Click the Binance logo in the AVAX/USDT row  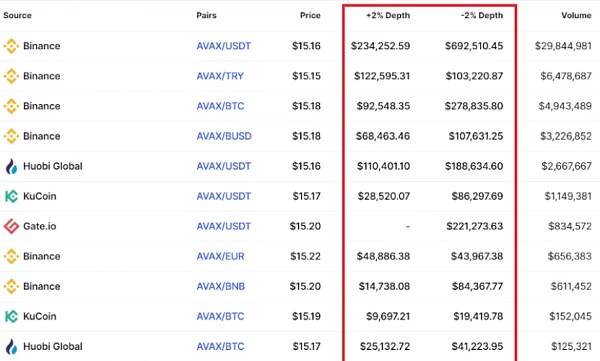[x=11, y=46]
